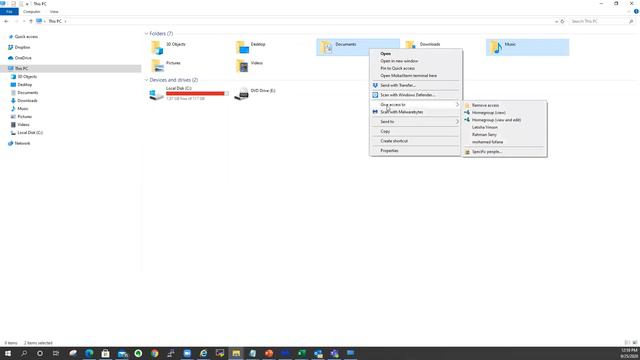Viewport: 640px width, 360px height.
Task: Select Local Disk (C:) in navigation pane
Action: (x=29, y=133)
